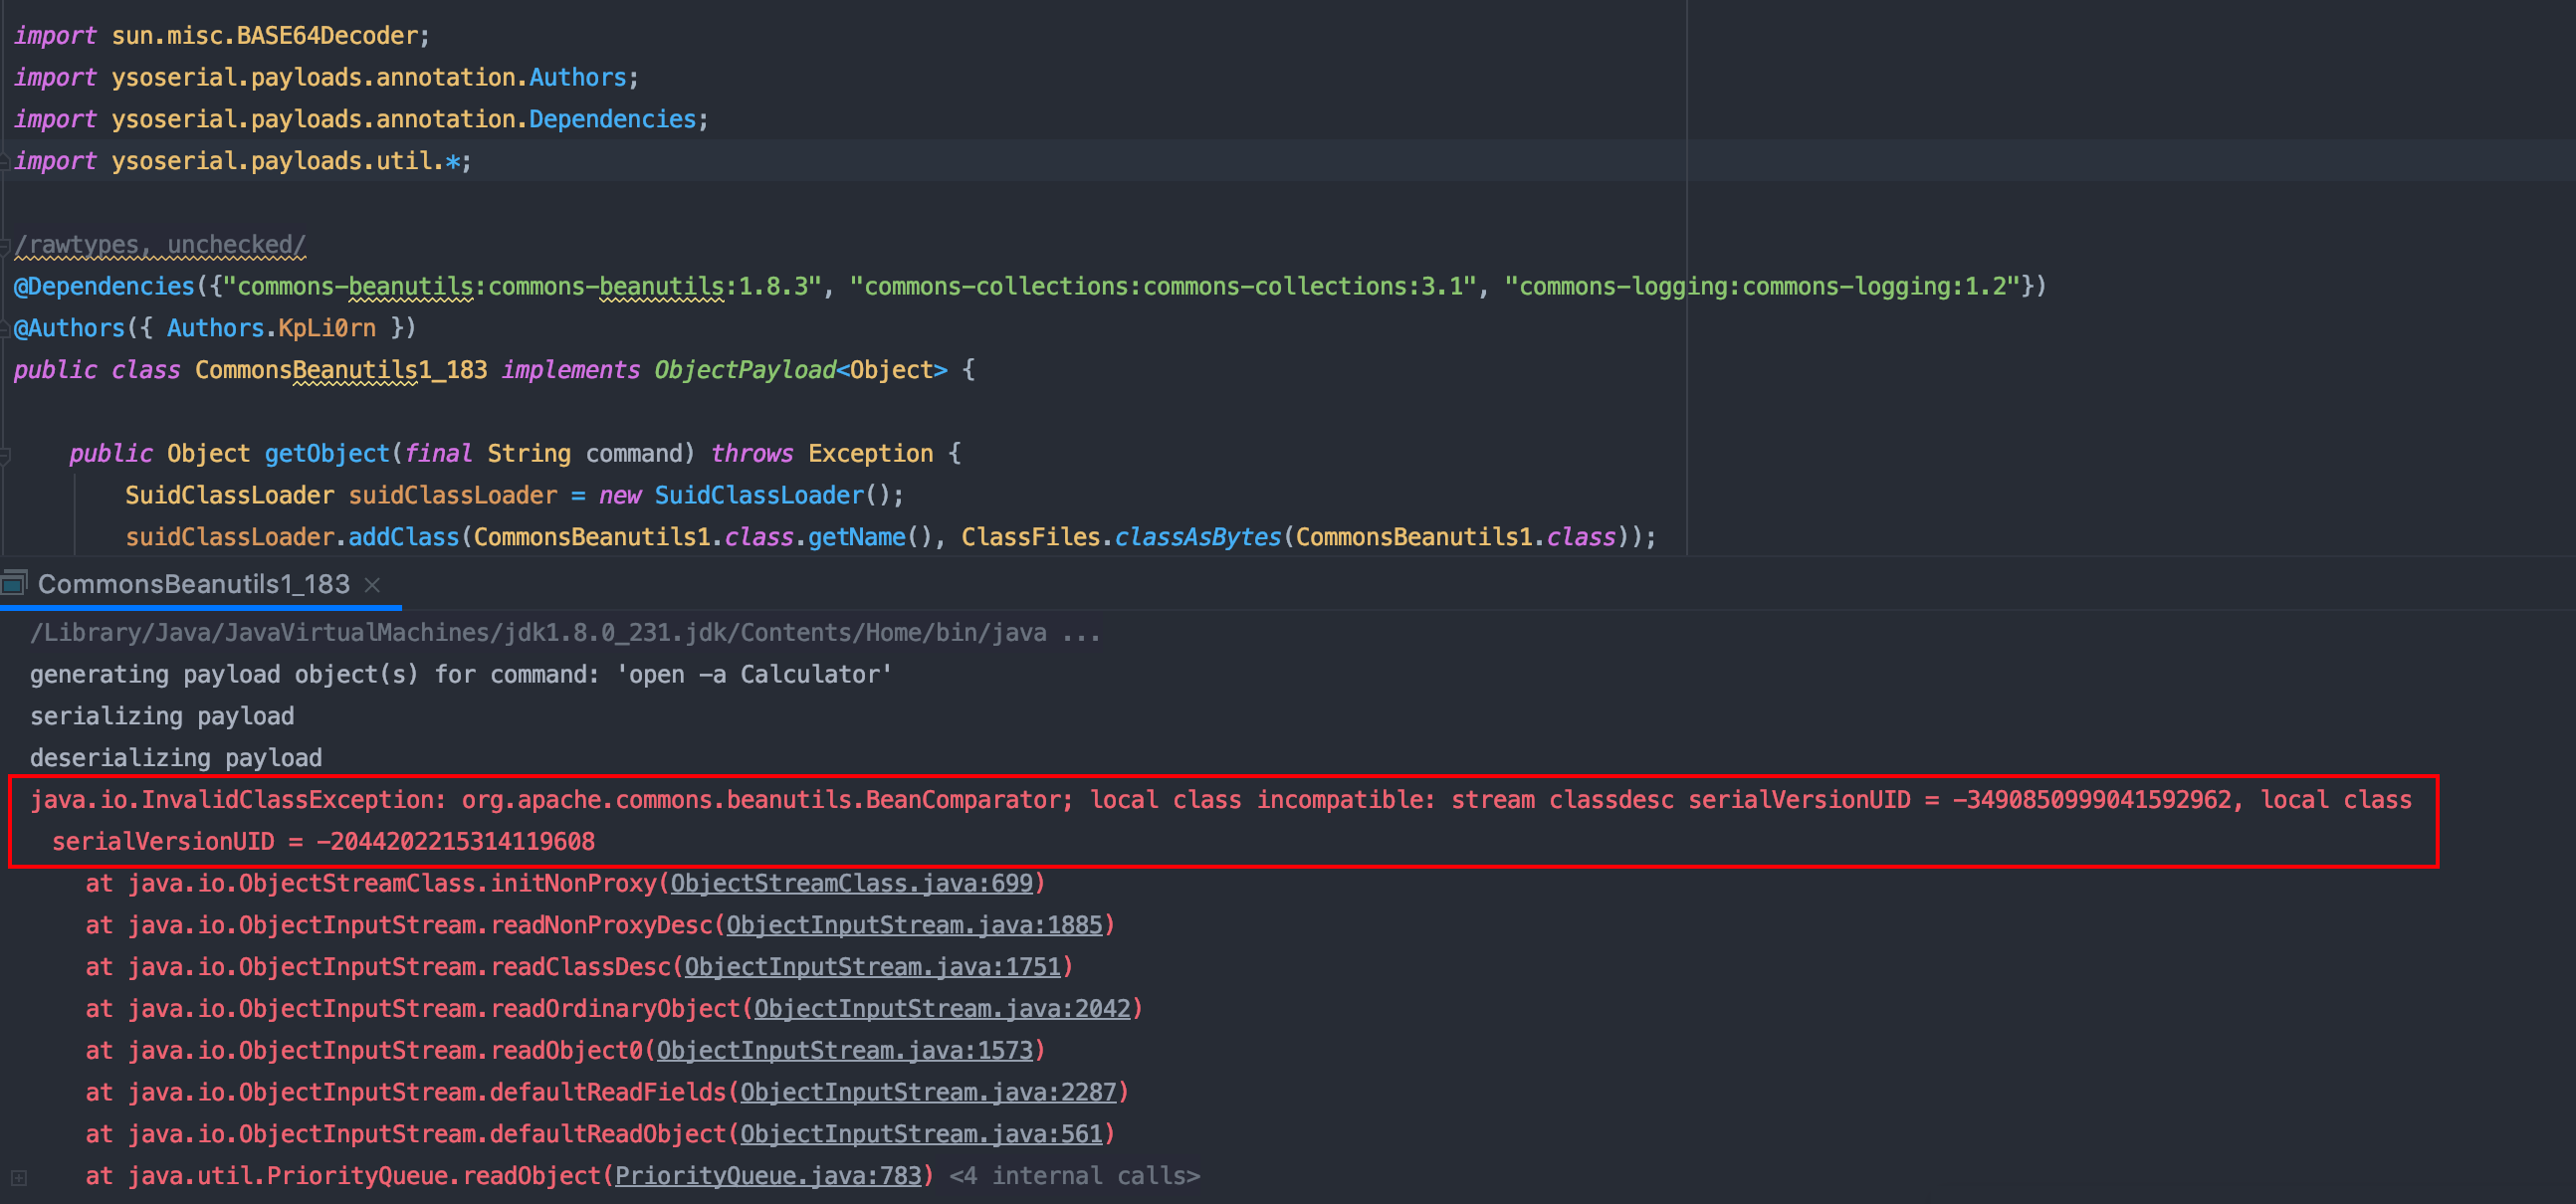Collapse imports using fold marker at util import

5,162
